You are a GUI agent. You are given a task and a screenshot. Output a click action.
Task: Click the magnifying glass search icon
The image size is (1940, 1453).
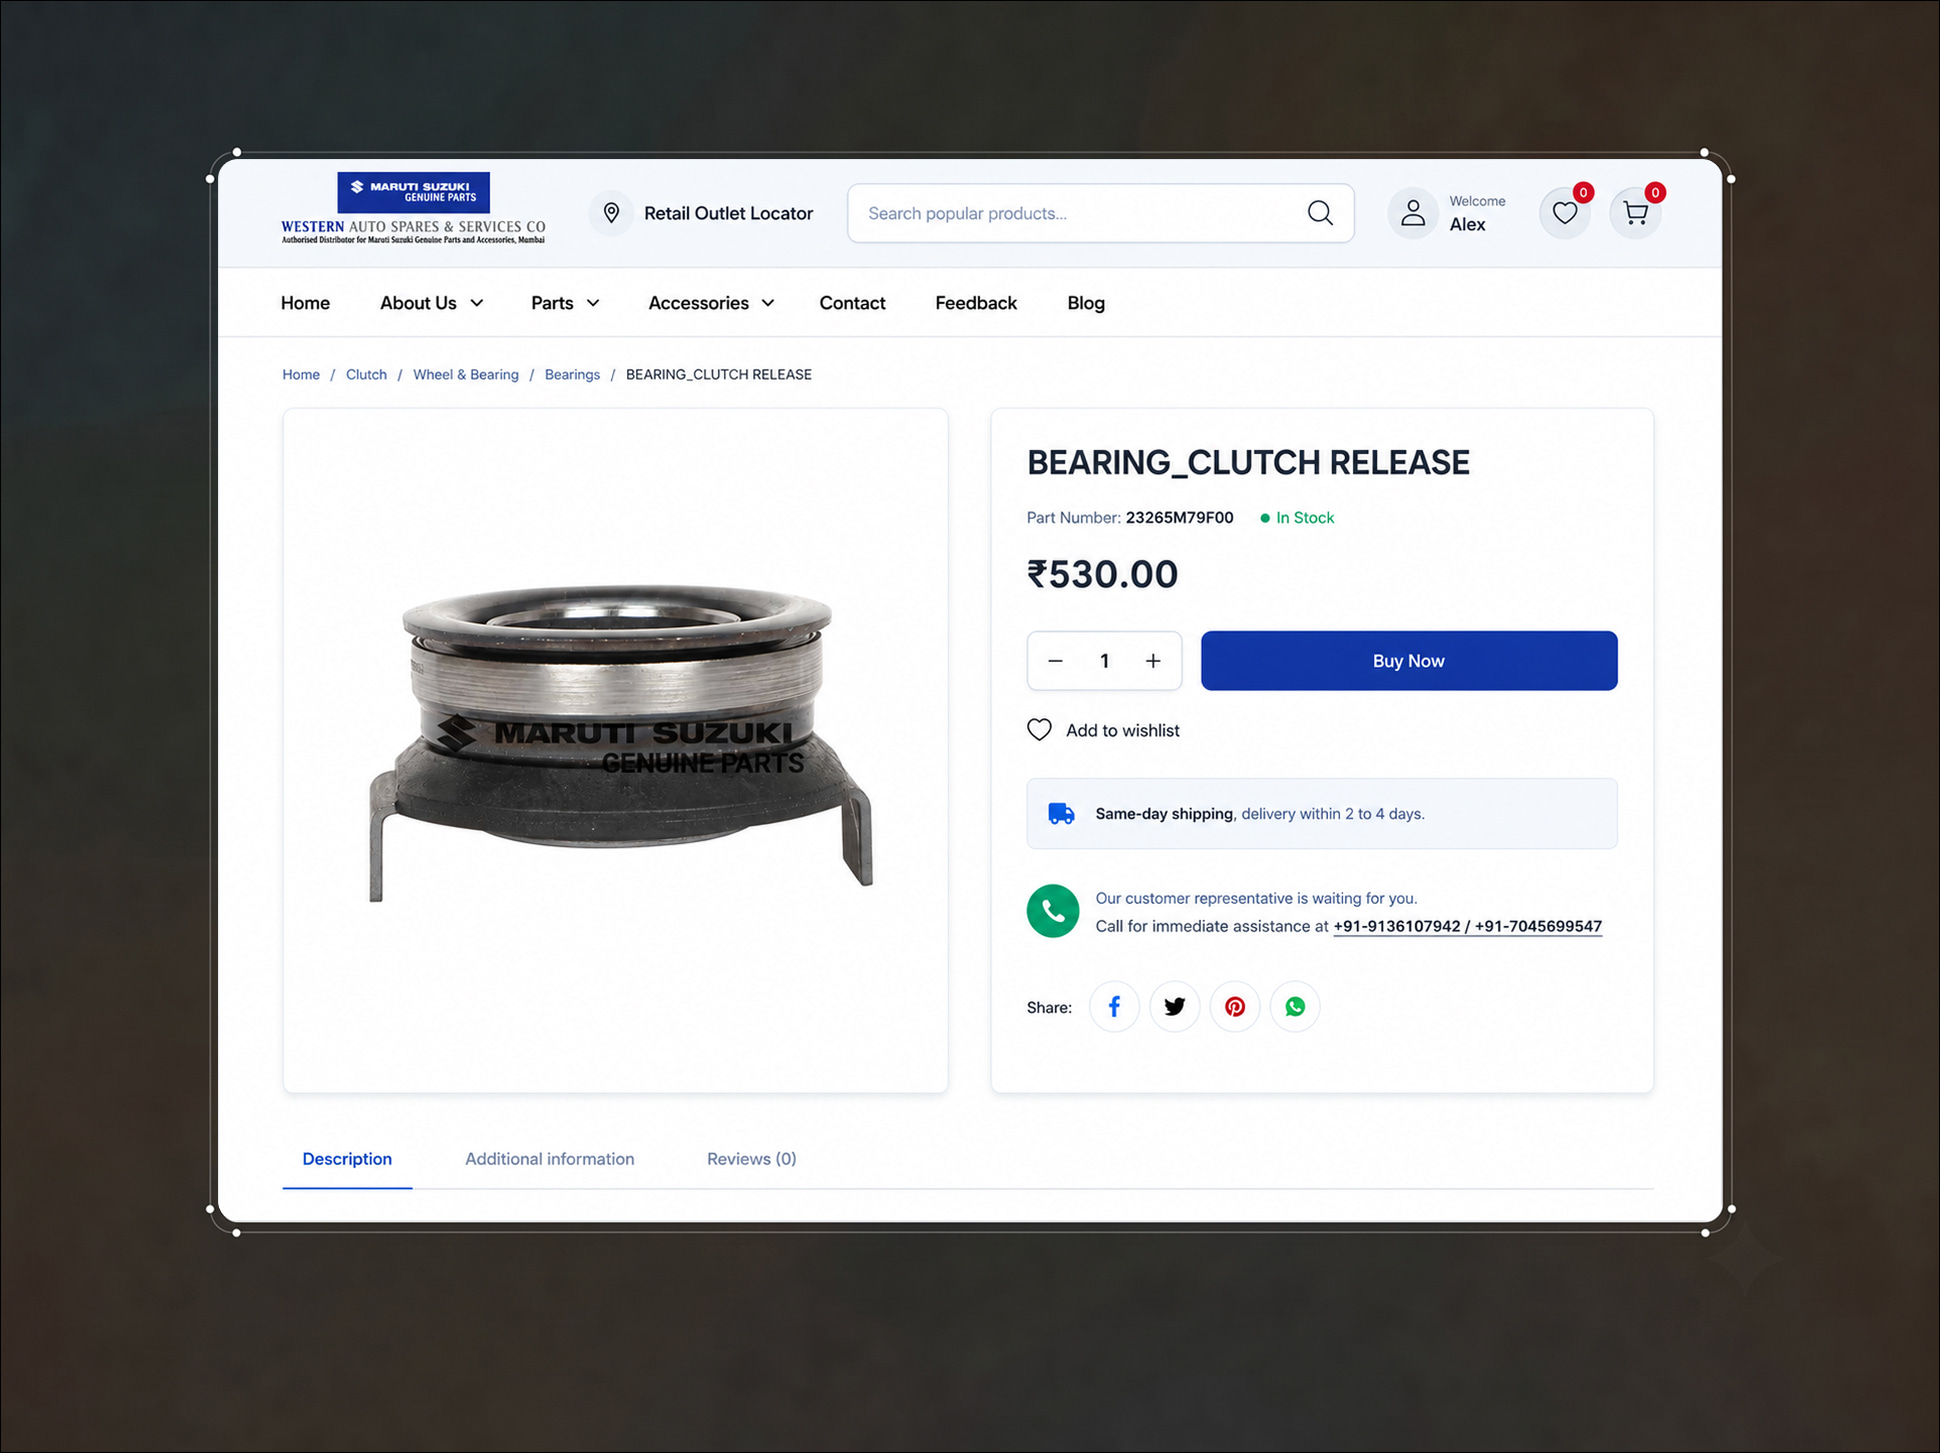tap(1320, 213)
